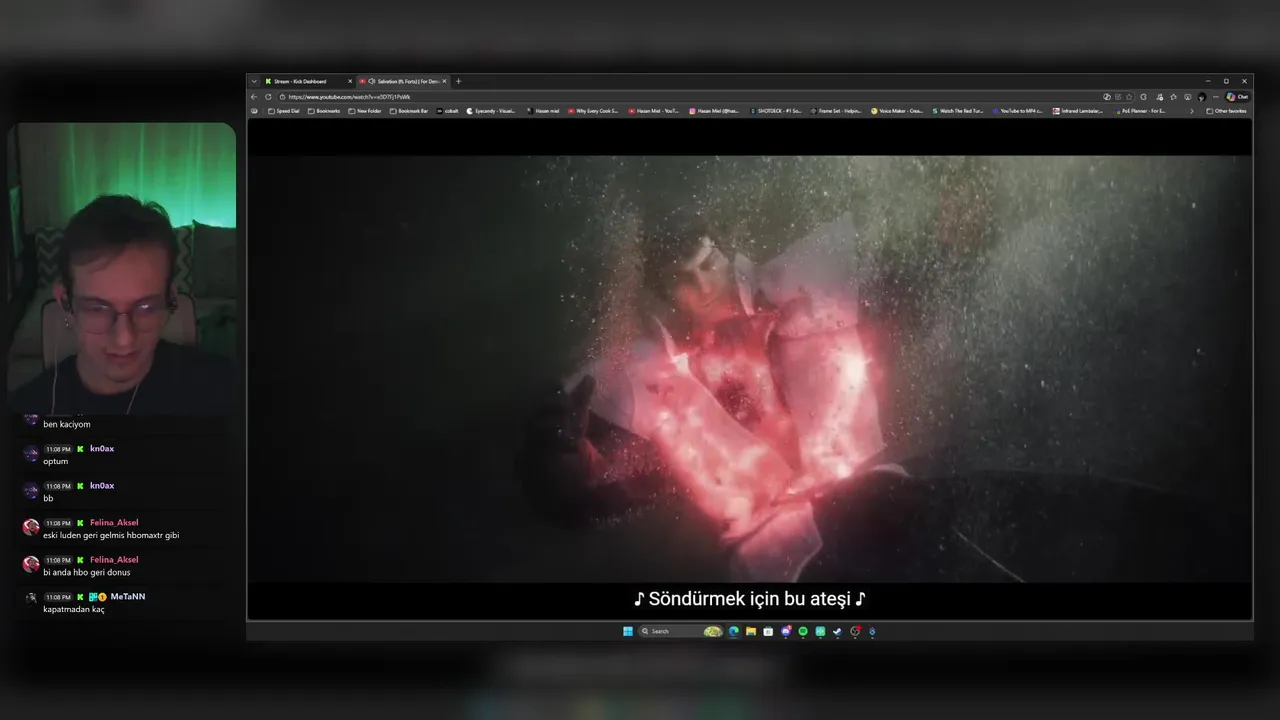Open the cobalt bookmark
Image resolution: width=1280 pixels, height=720 pixels.
click(448, 111)
